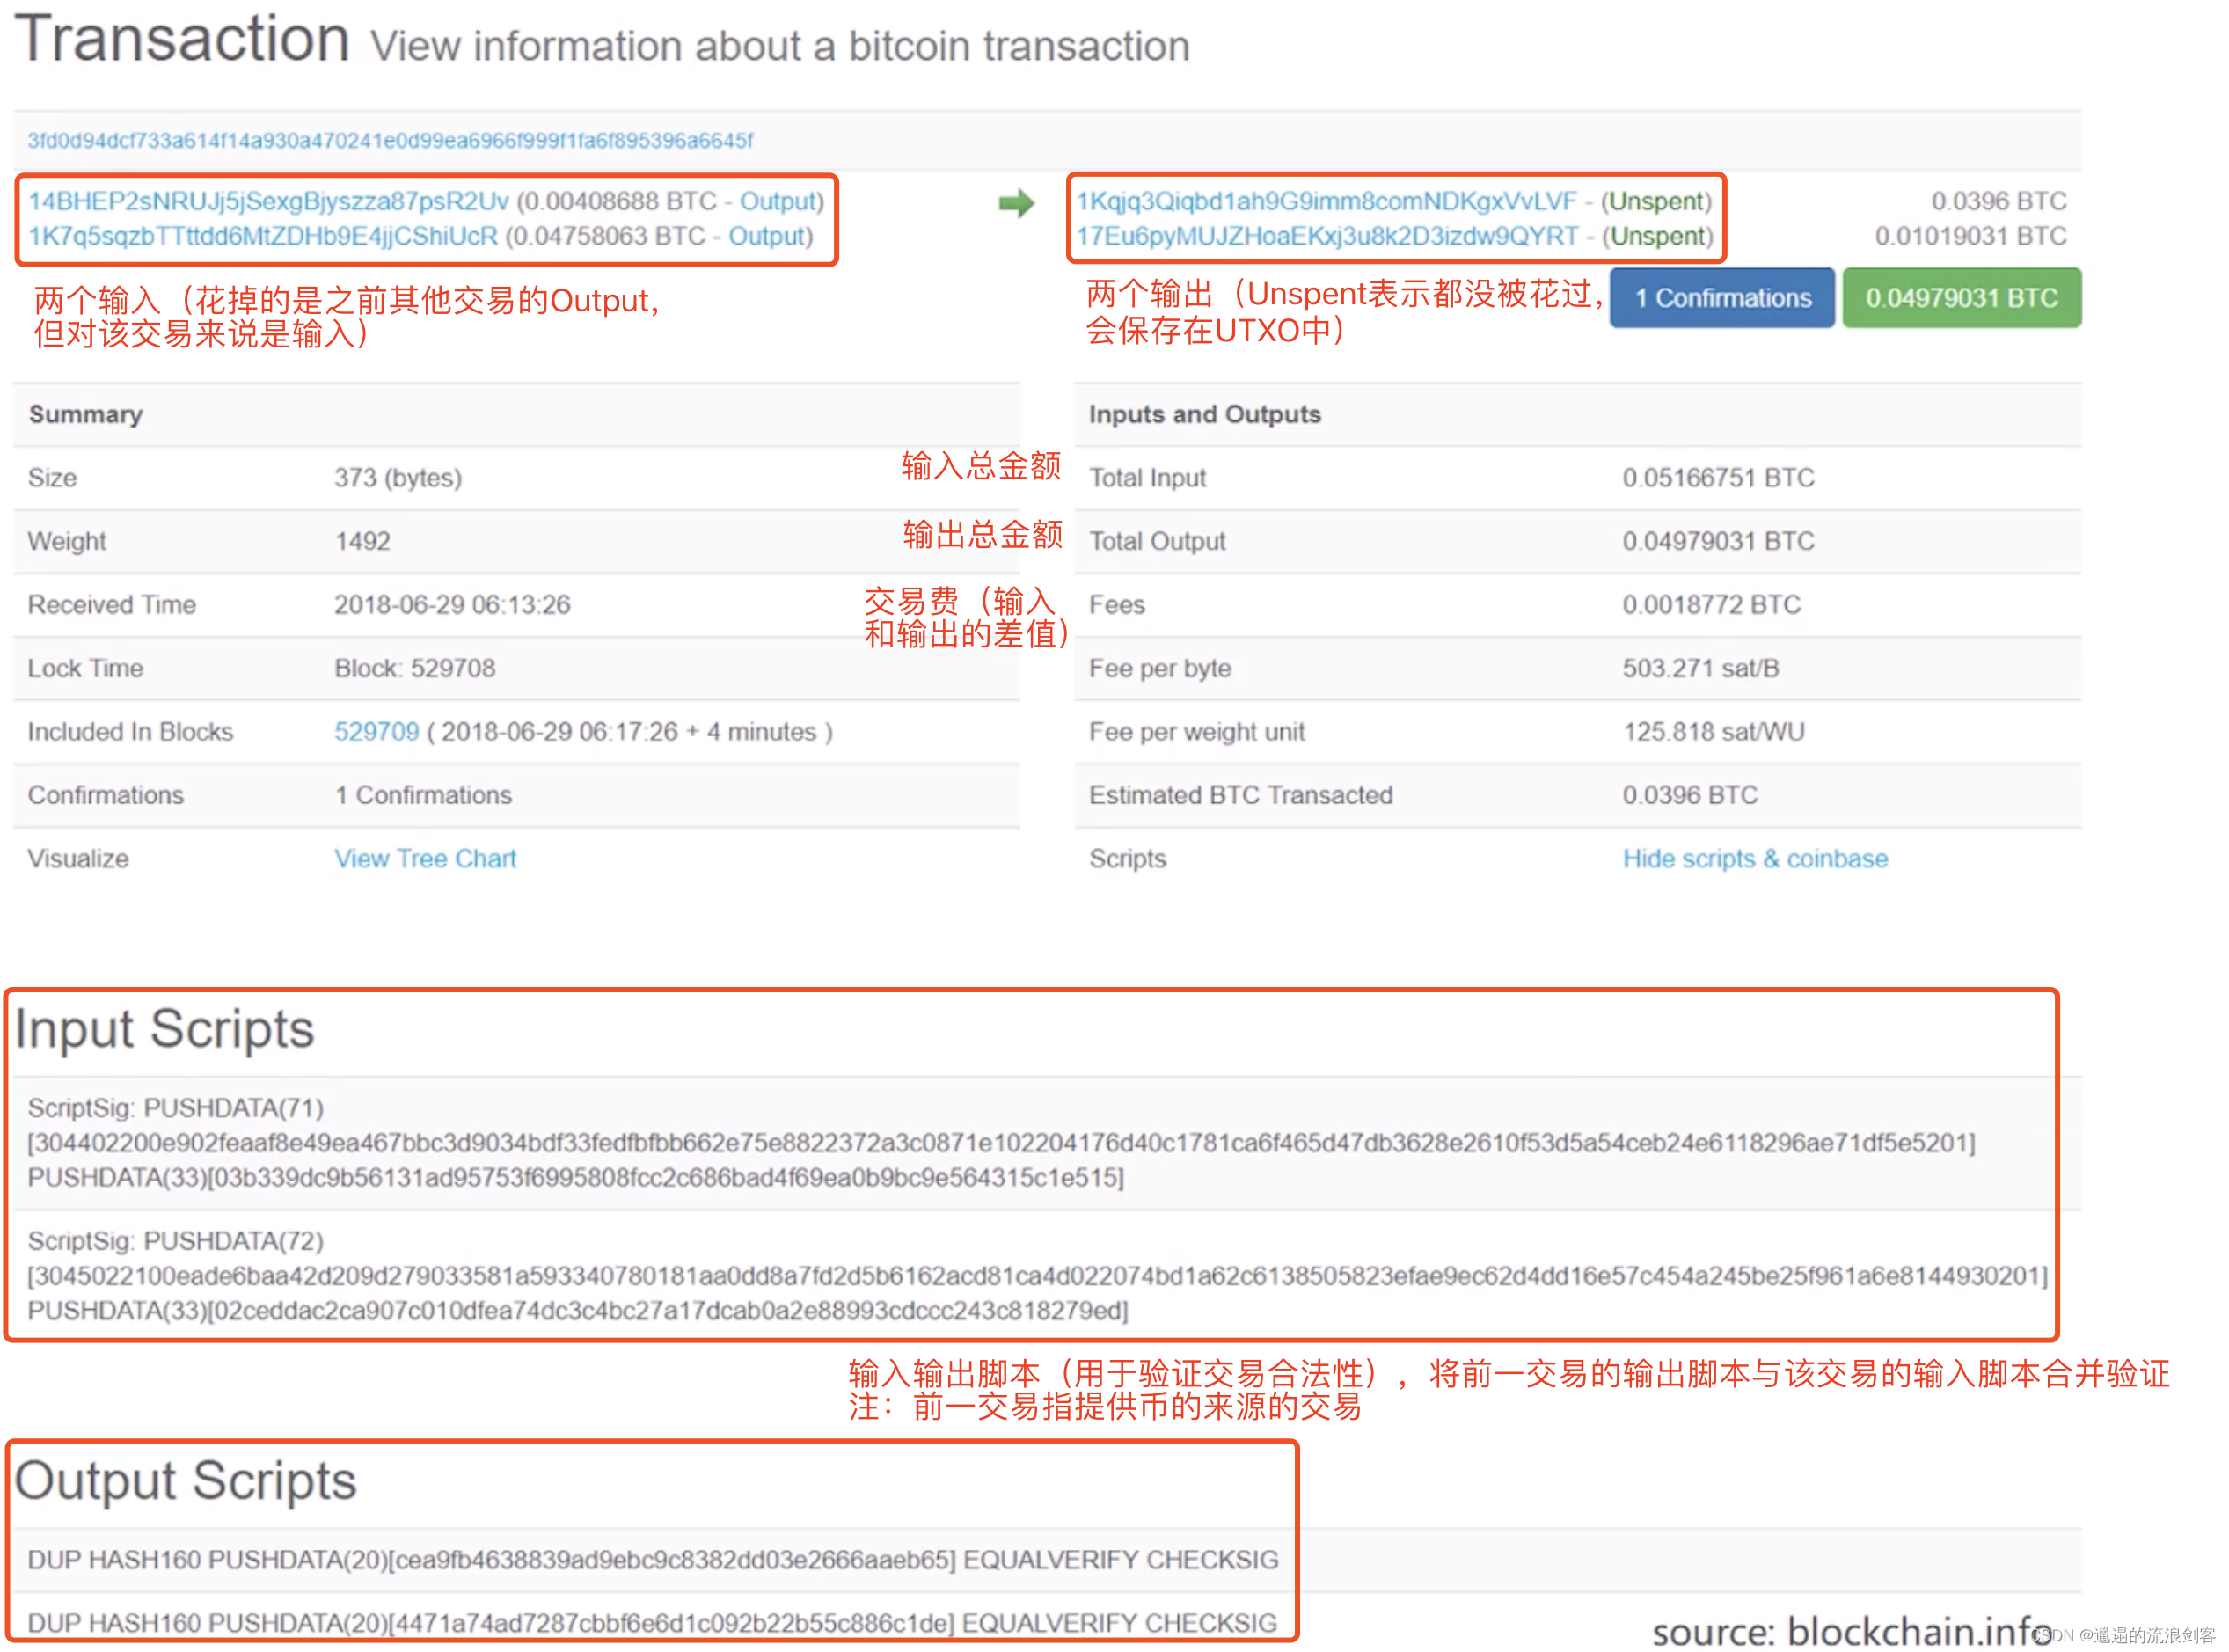
Task: Click the first output script with cea9fb46 hash
Action: tap(652, 1560)
